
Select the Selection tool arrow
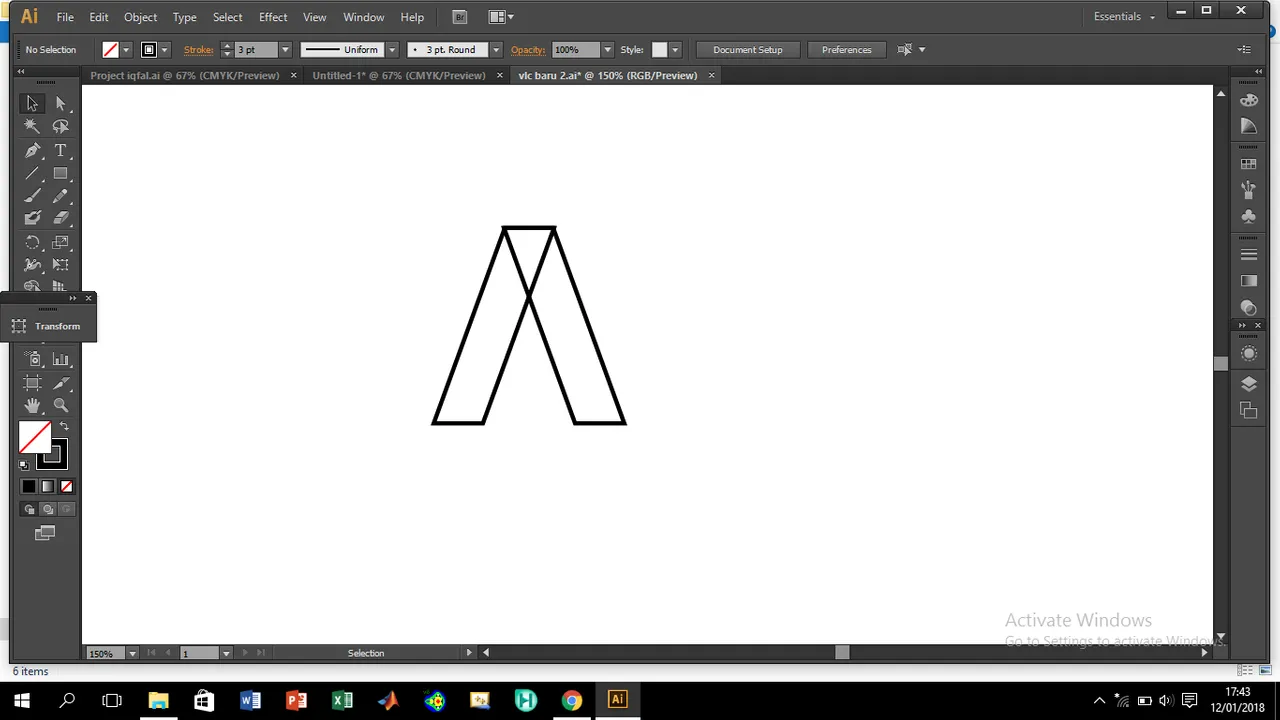click(32, 103)
